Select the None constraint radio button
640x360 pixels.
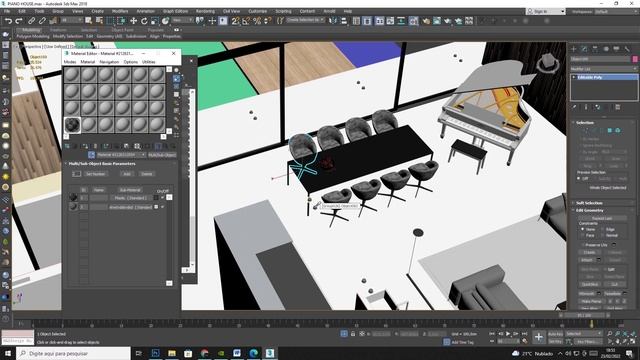pyautogui.click(x=582, y=229)
